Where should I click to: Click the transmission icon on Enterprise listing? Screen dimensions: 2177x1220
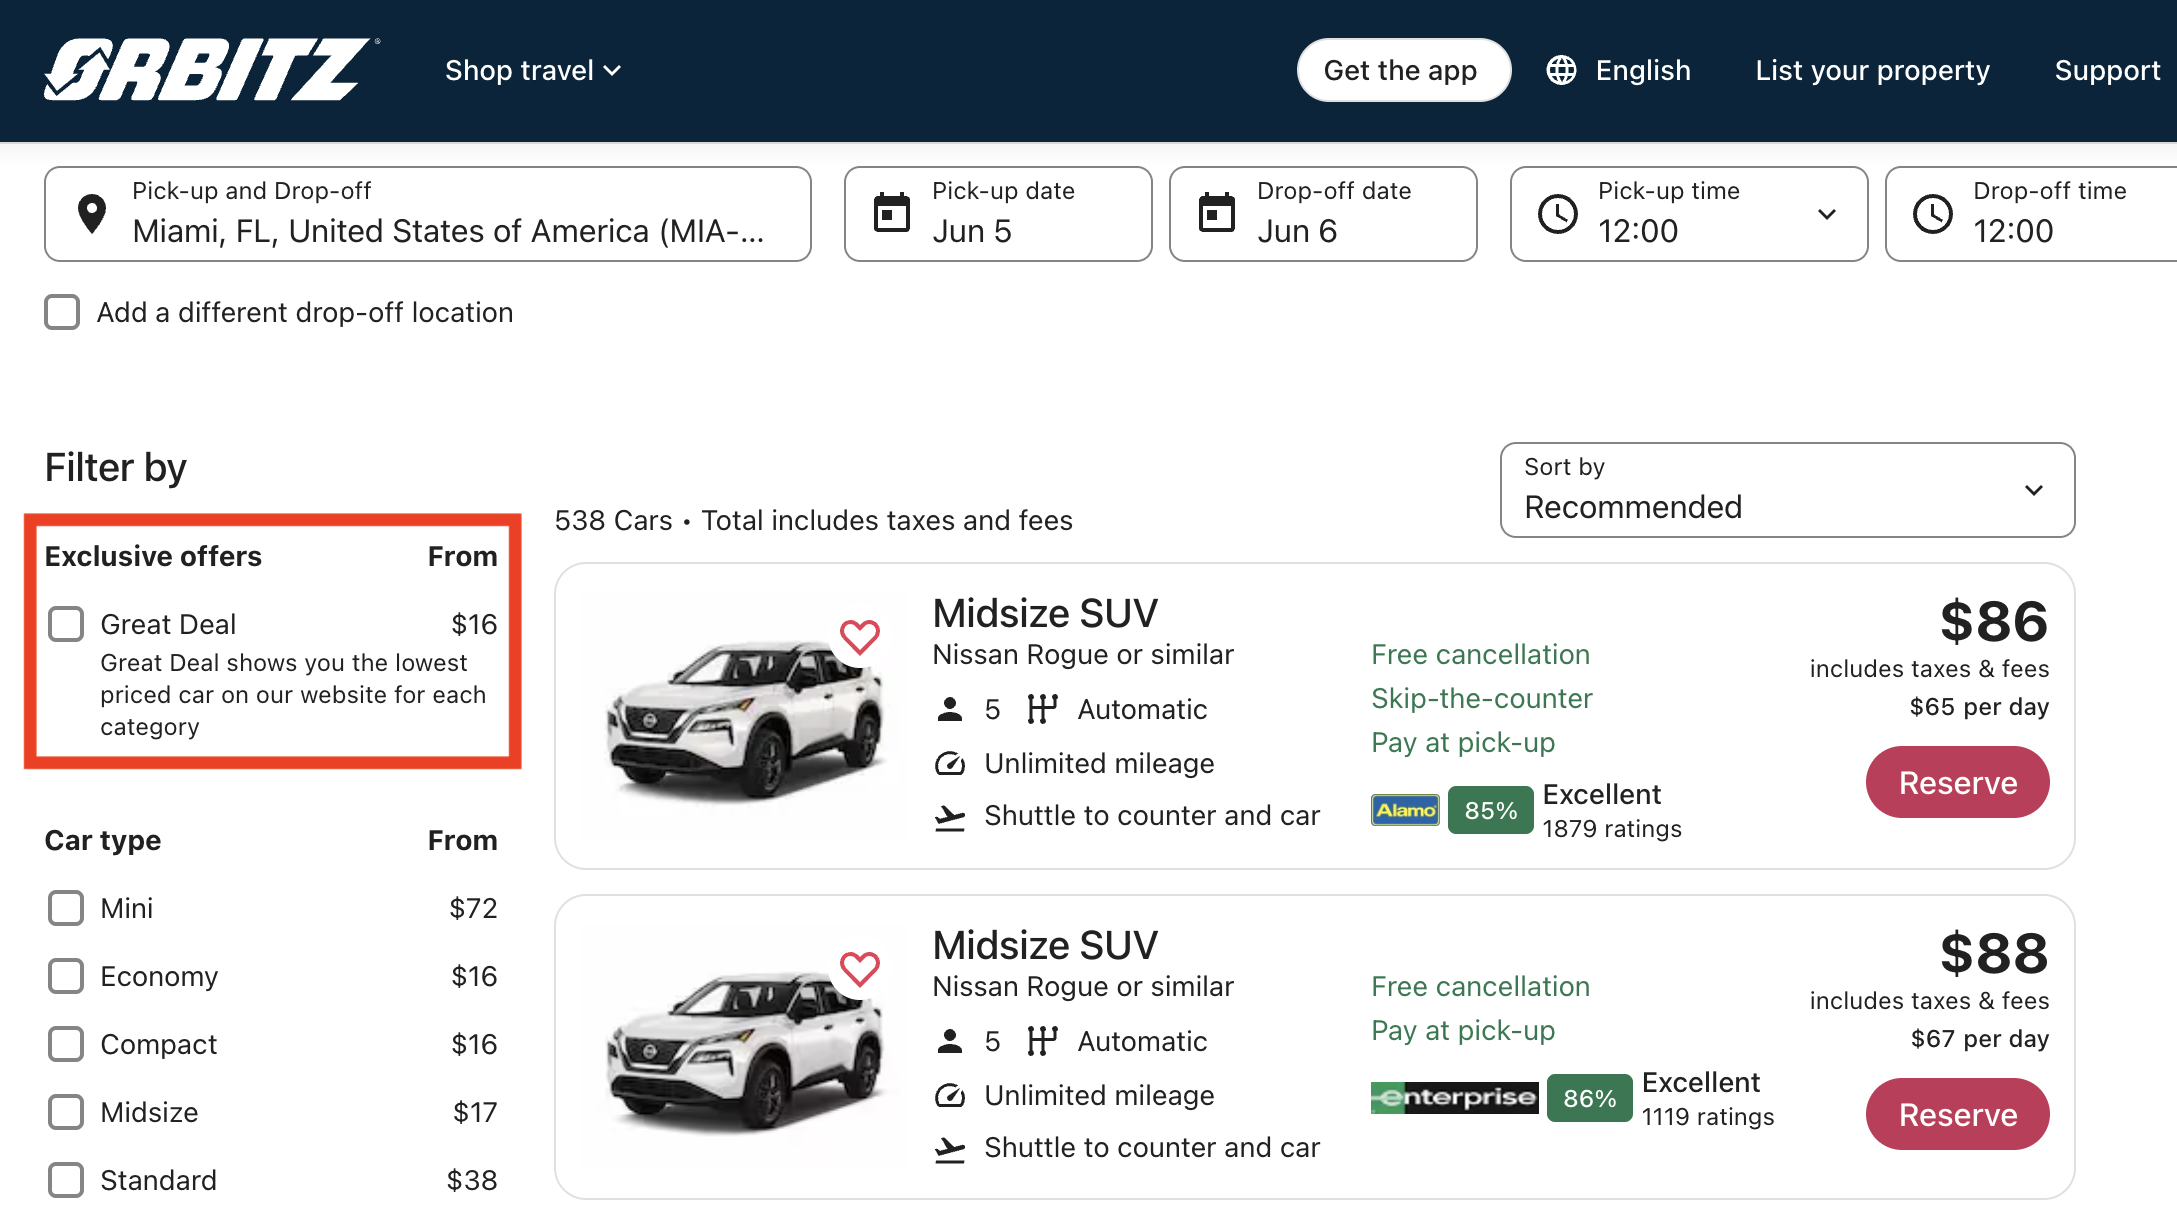[1042, 1041]
